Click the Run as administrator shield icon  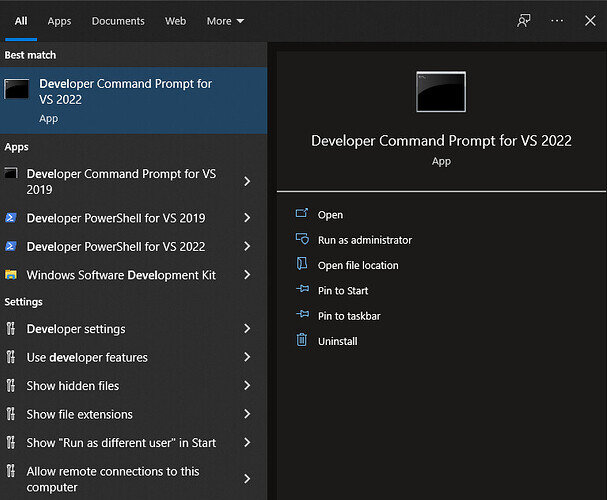pyautogui.click(x=302, y=240)
